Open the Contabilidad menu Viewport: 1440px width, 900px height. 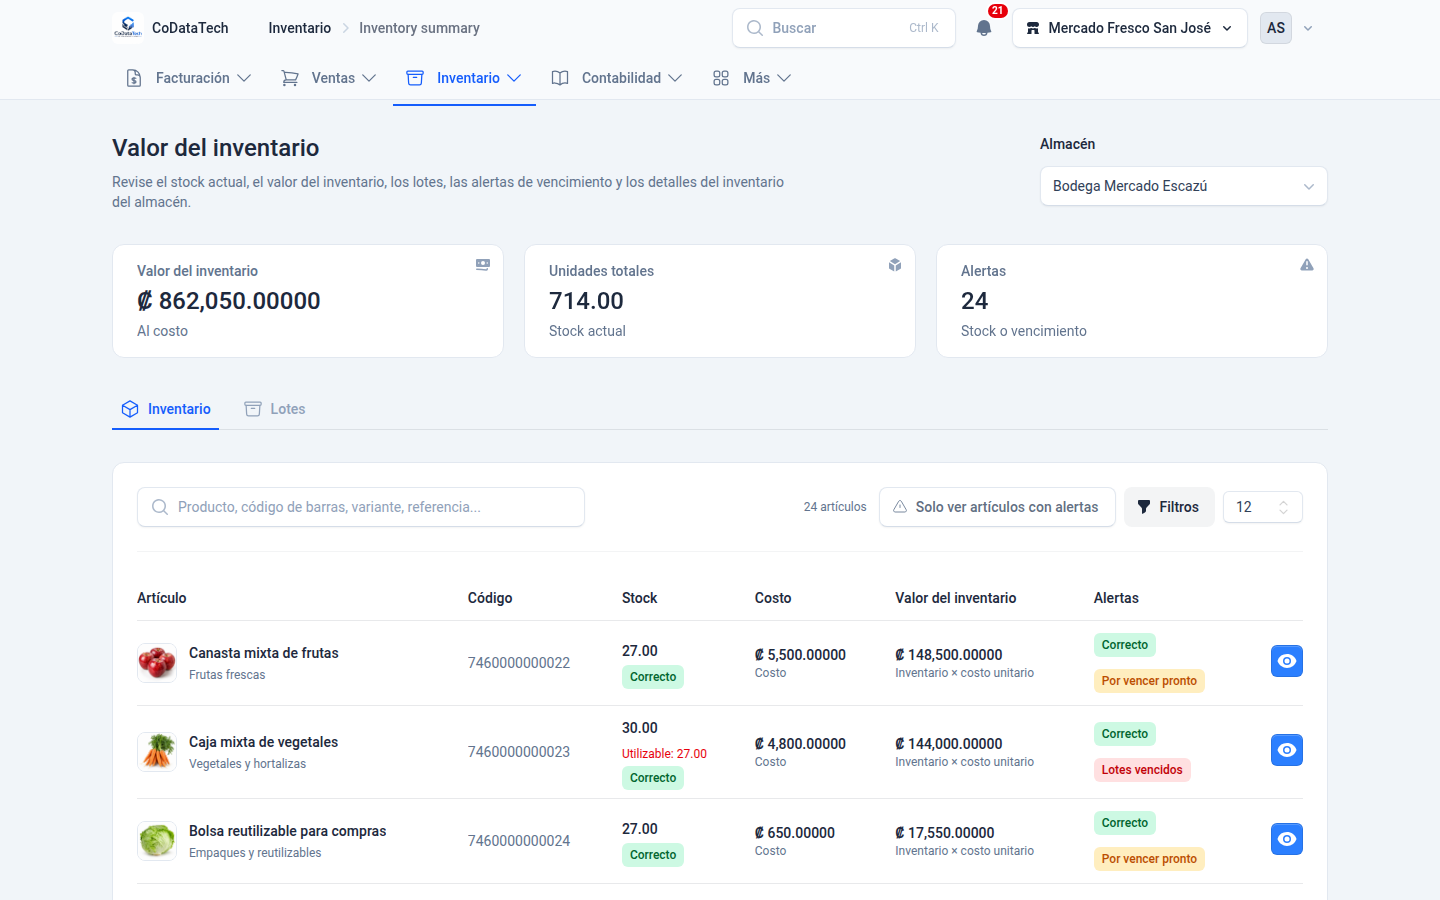(x=616, y=78)
